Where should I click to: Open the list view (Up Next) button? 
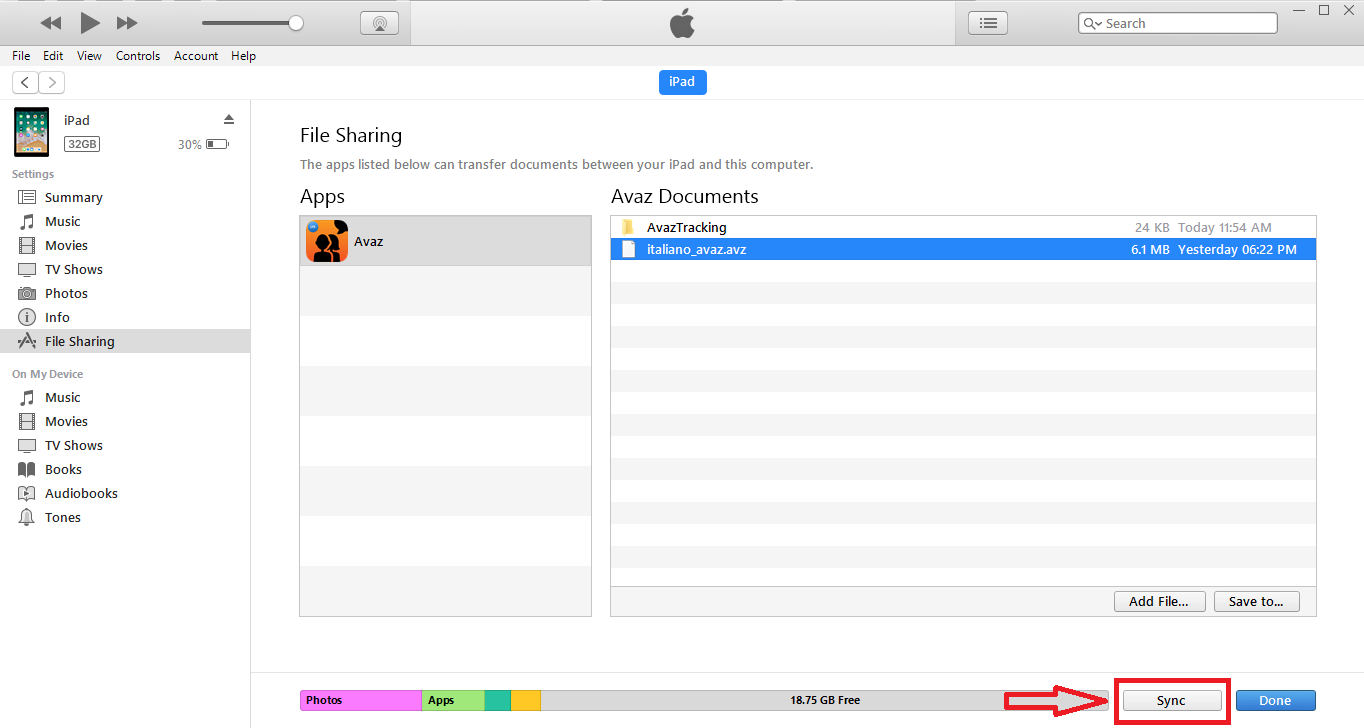pyautogui.click(x=988, y=23)
